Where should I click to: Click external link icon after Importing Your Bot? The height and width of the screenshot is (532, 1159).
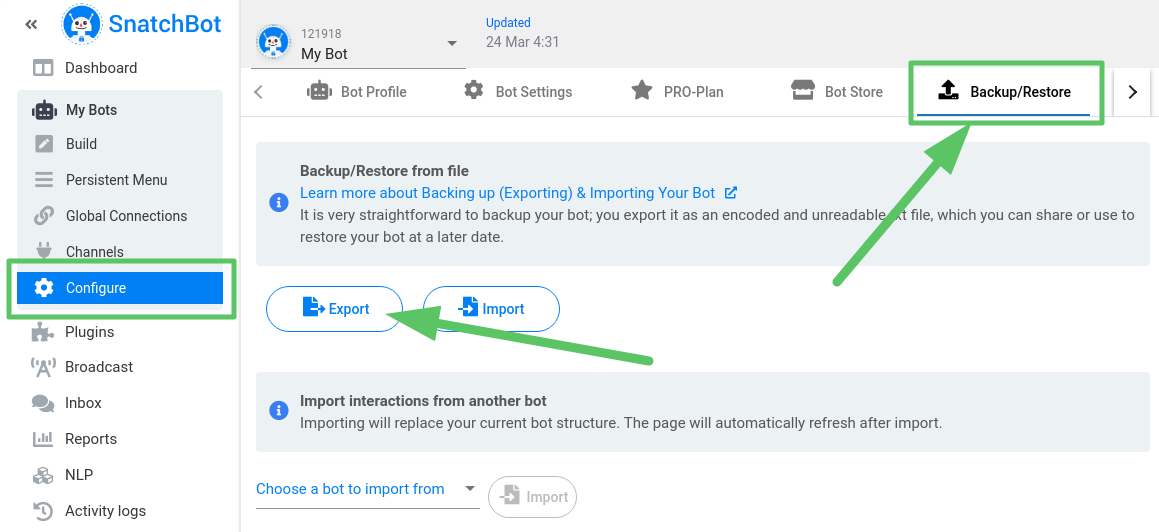coord(731,193)
